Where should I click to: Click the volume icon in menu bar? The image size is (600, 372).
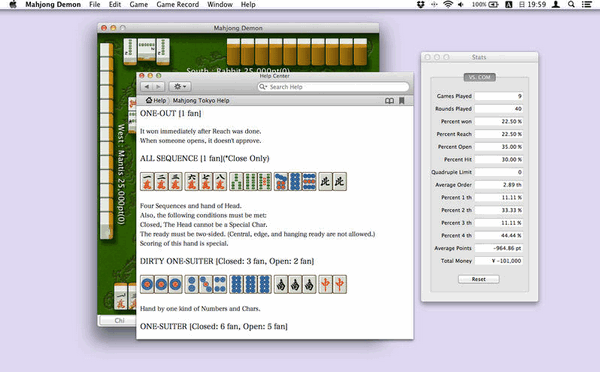(461, 5)
